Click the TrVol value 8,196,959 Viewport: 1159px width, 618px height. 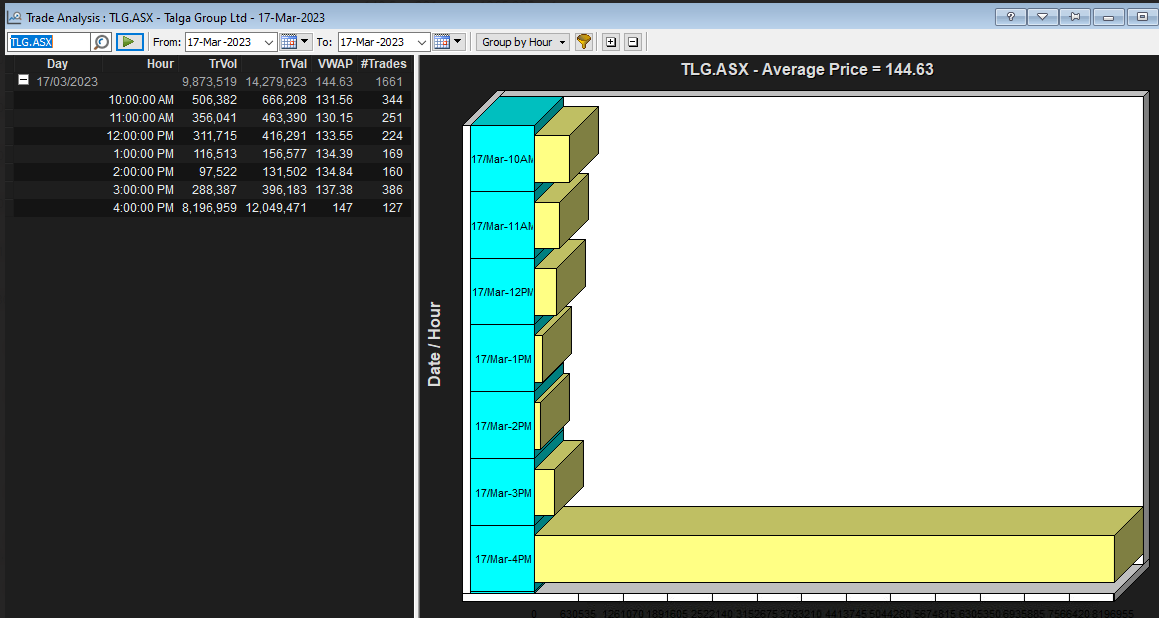tap(209, 208)
